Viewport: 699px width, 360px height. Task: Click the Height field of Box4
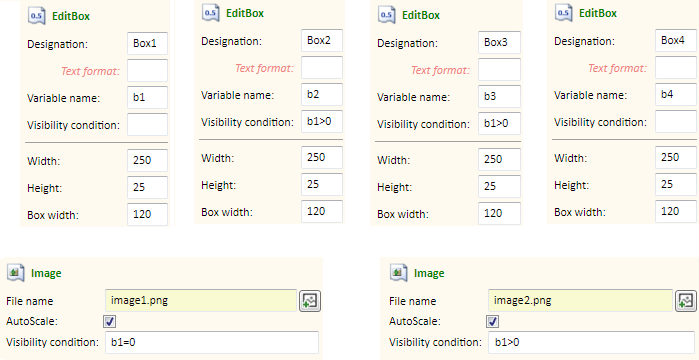pyautogui.click(x=676, y=184)
